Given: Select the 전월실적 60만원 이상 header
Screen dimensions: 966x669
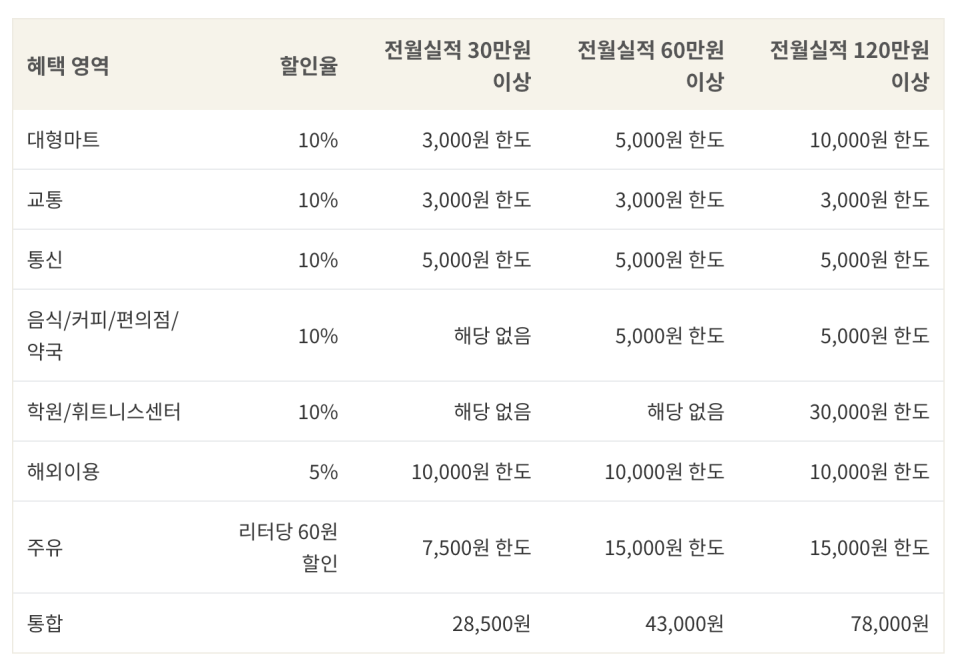Looking at the screenshot, I should tap(650, 66).
